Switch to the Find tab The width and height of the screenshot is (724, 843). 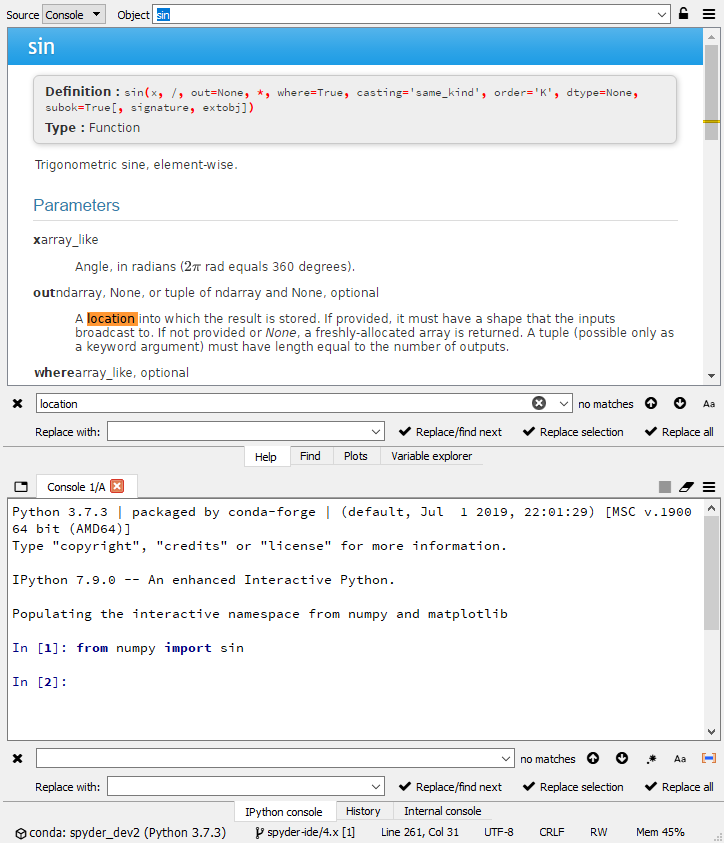pos(310,456)
